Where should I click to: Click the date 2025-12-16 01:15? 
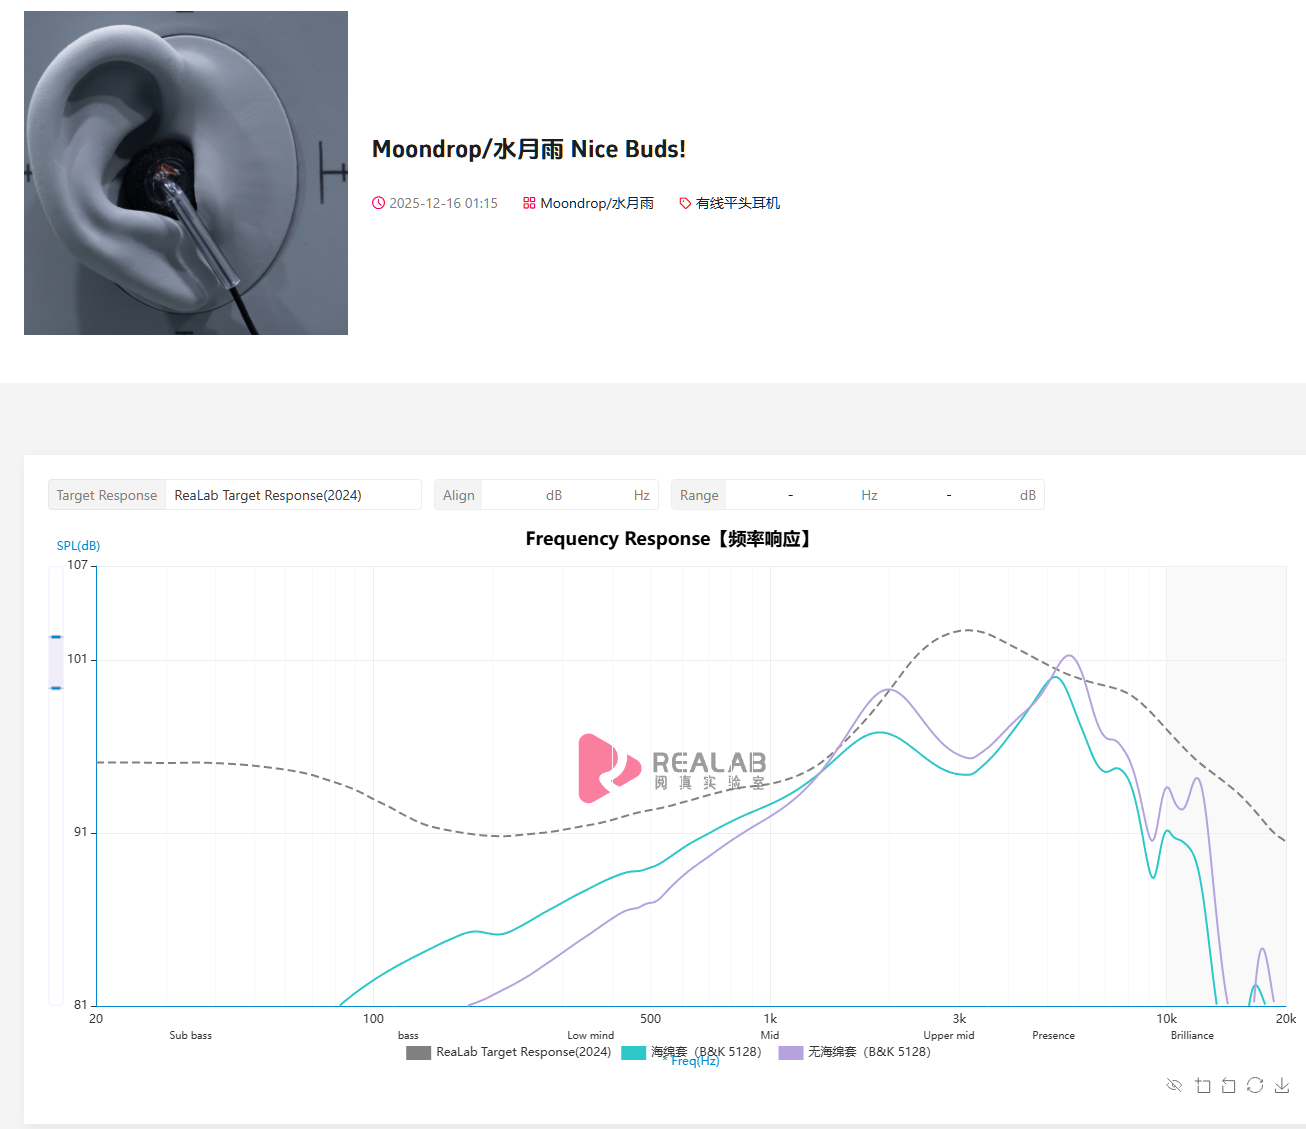click(443, 203)
